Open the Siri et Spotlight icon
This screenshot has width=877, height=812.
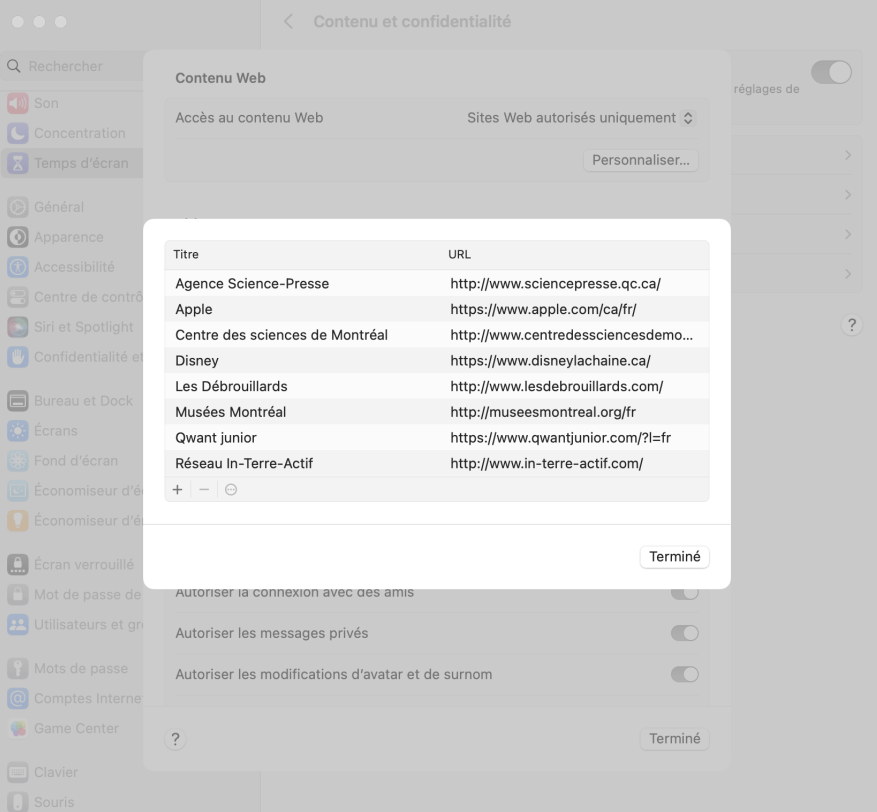[18, 327]
